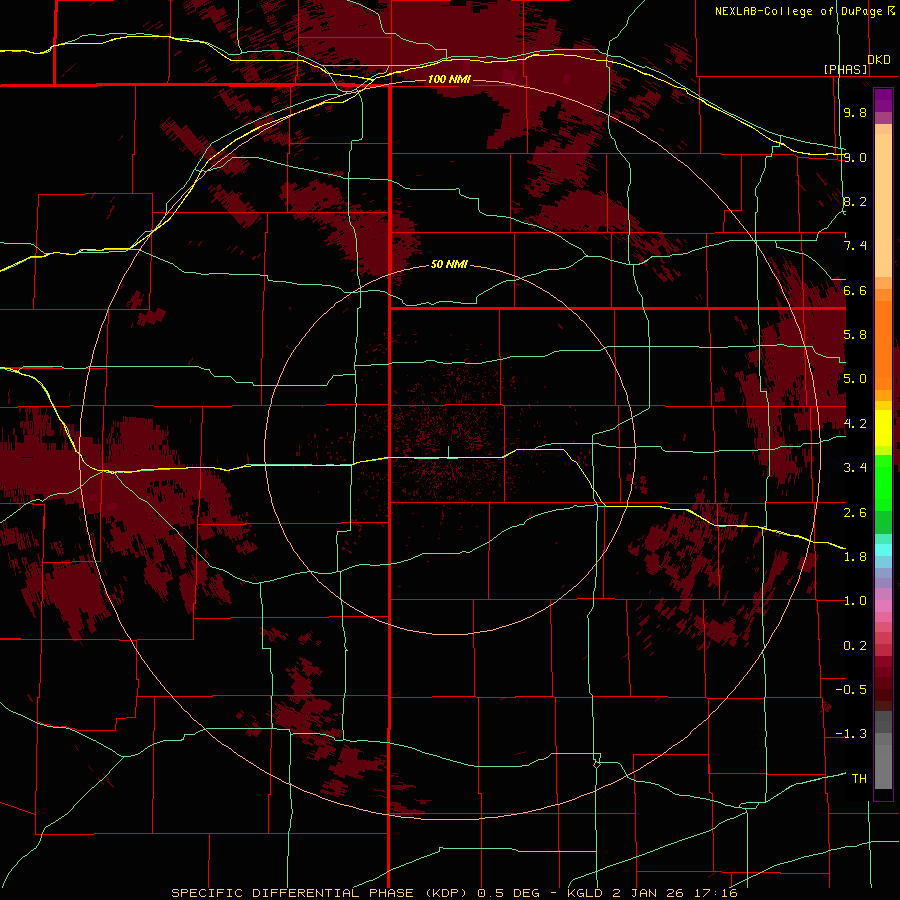Click the yellow color bar segment
Image resolution: width=900 pixels, height=900 pixels.
883,428
